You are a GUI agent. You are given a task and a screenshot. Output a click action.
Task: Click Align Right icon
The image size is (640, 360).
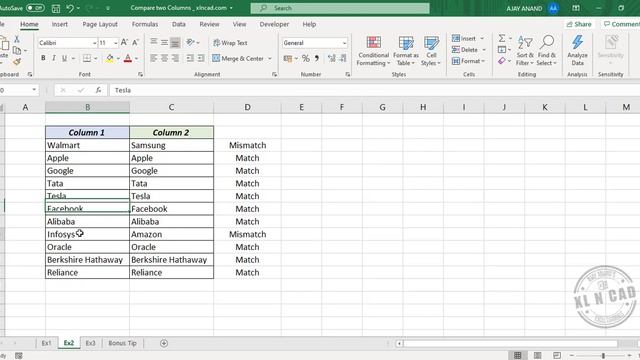click(175, 58)
